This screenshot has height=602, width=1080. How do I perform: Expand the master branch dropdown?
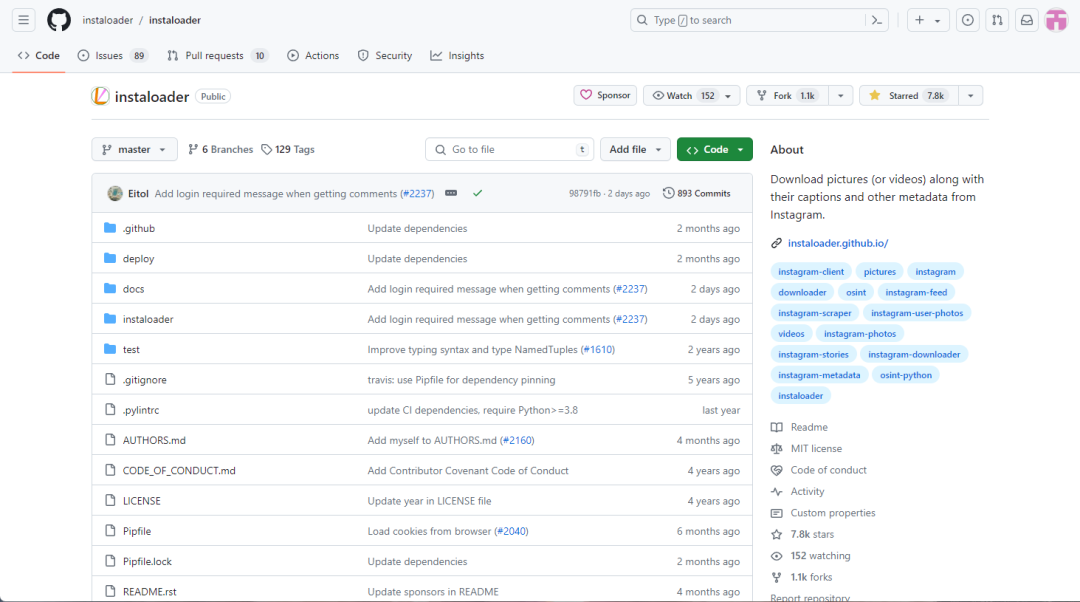click(x=134, y=149)
